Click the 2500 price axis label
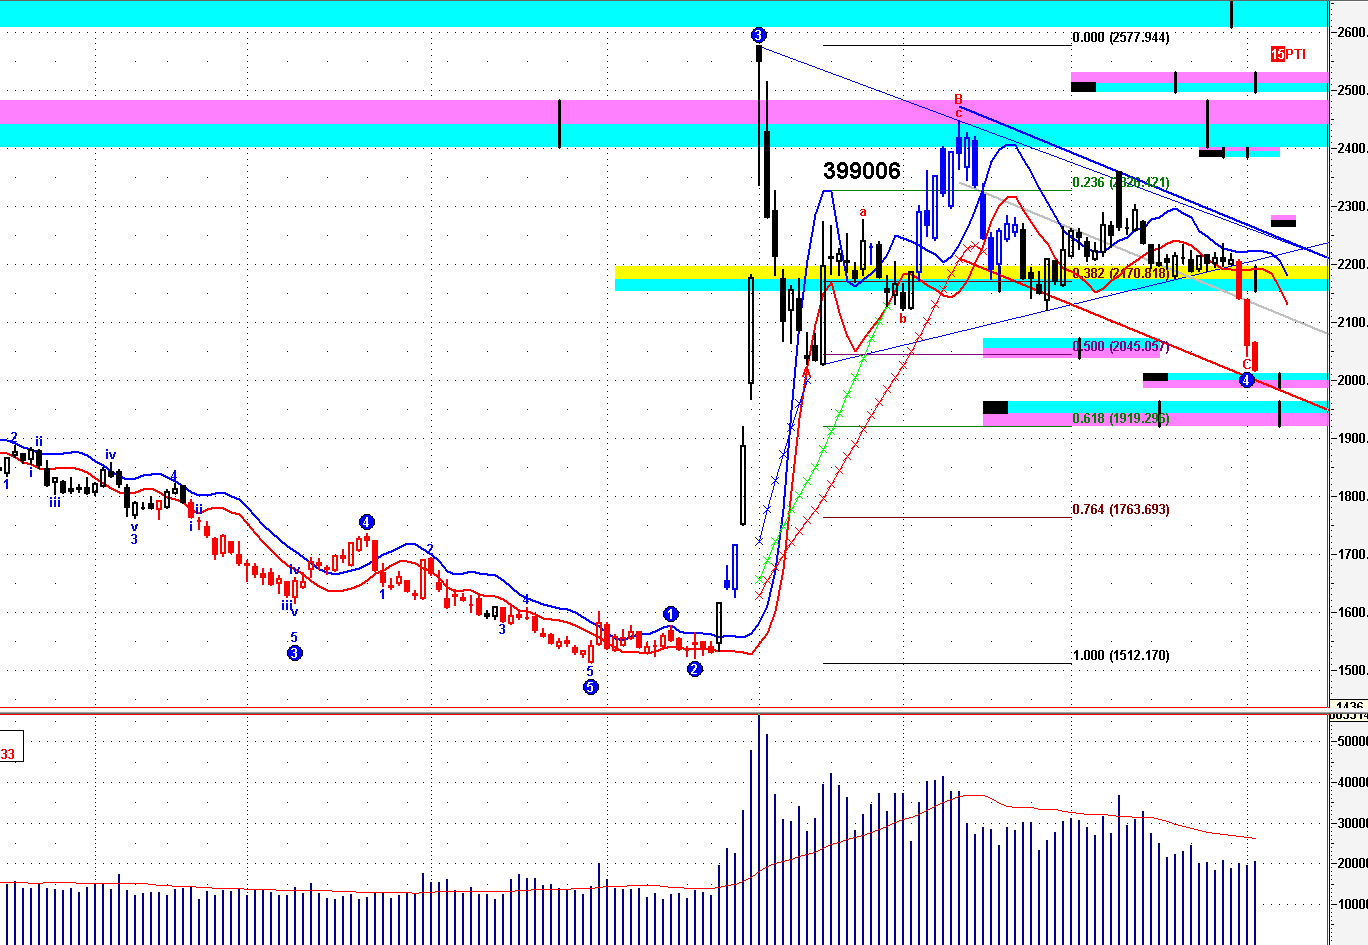Viewport: 1368px width, 945px height. coord(1351,90)
